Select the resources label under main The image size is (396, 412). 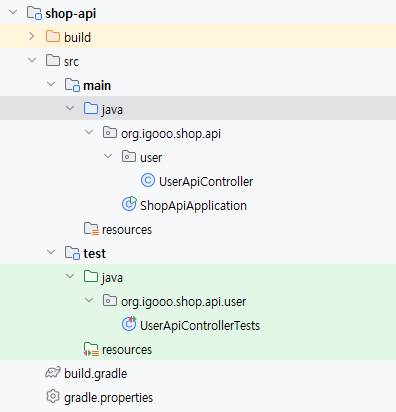pyautogui.click(x=127, y=230)
